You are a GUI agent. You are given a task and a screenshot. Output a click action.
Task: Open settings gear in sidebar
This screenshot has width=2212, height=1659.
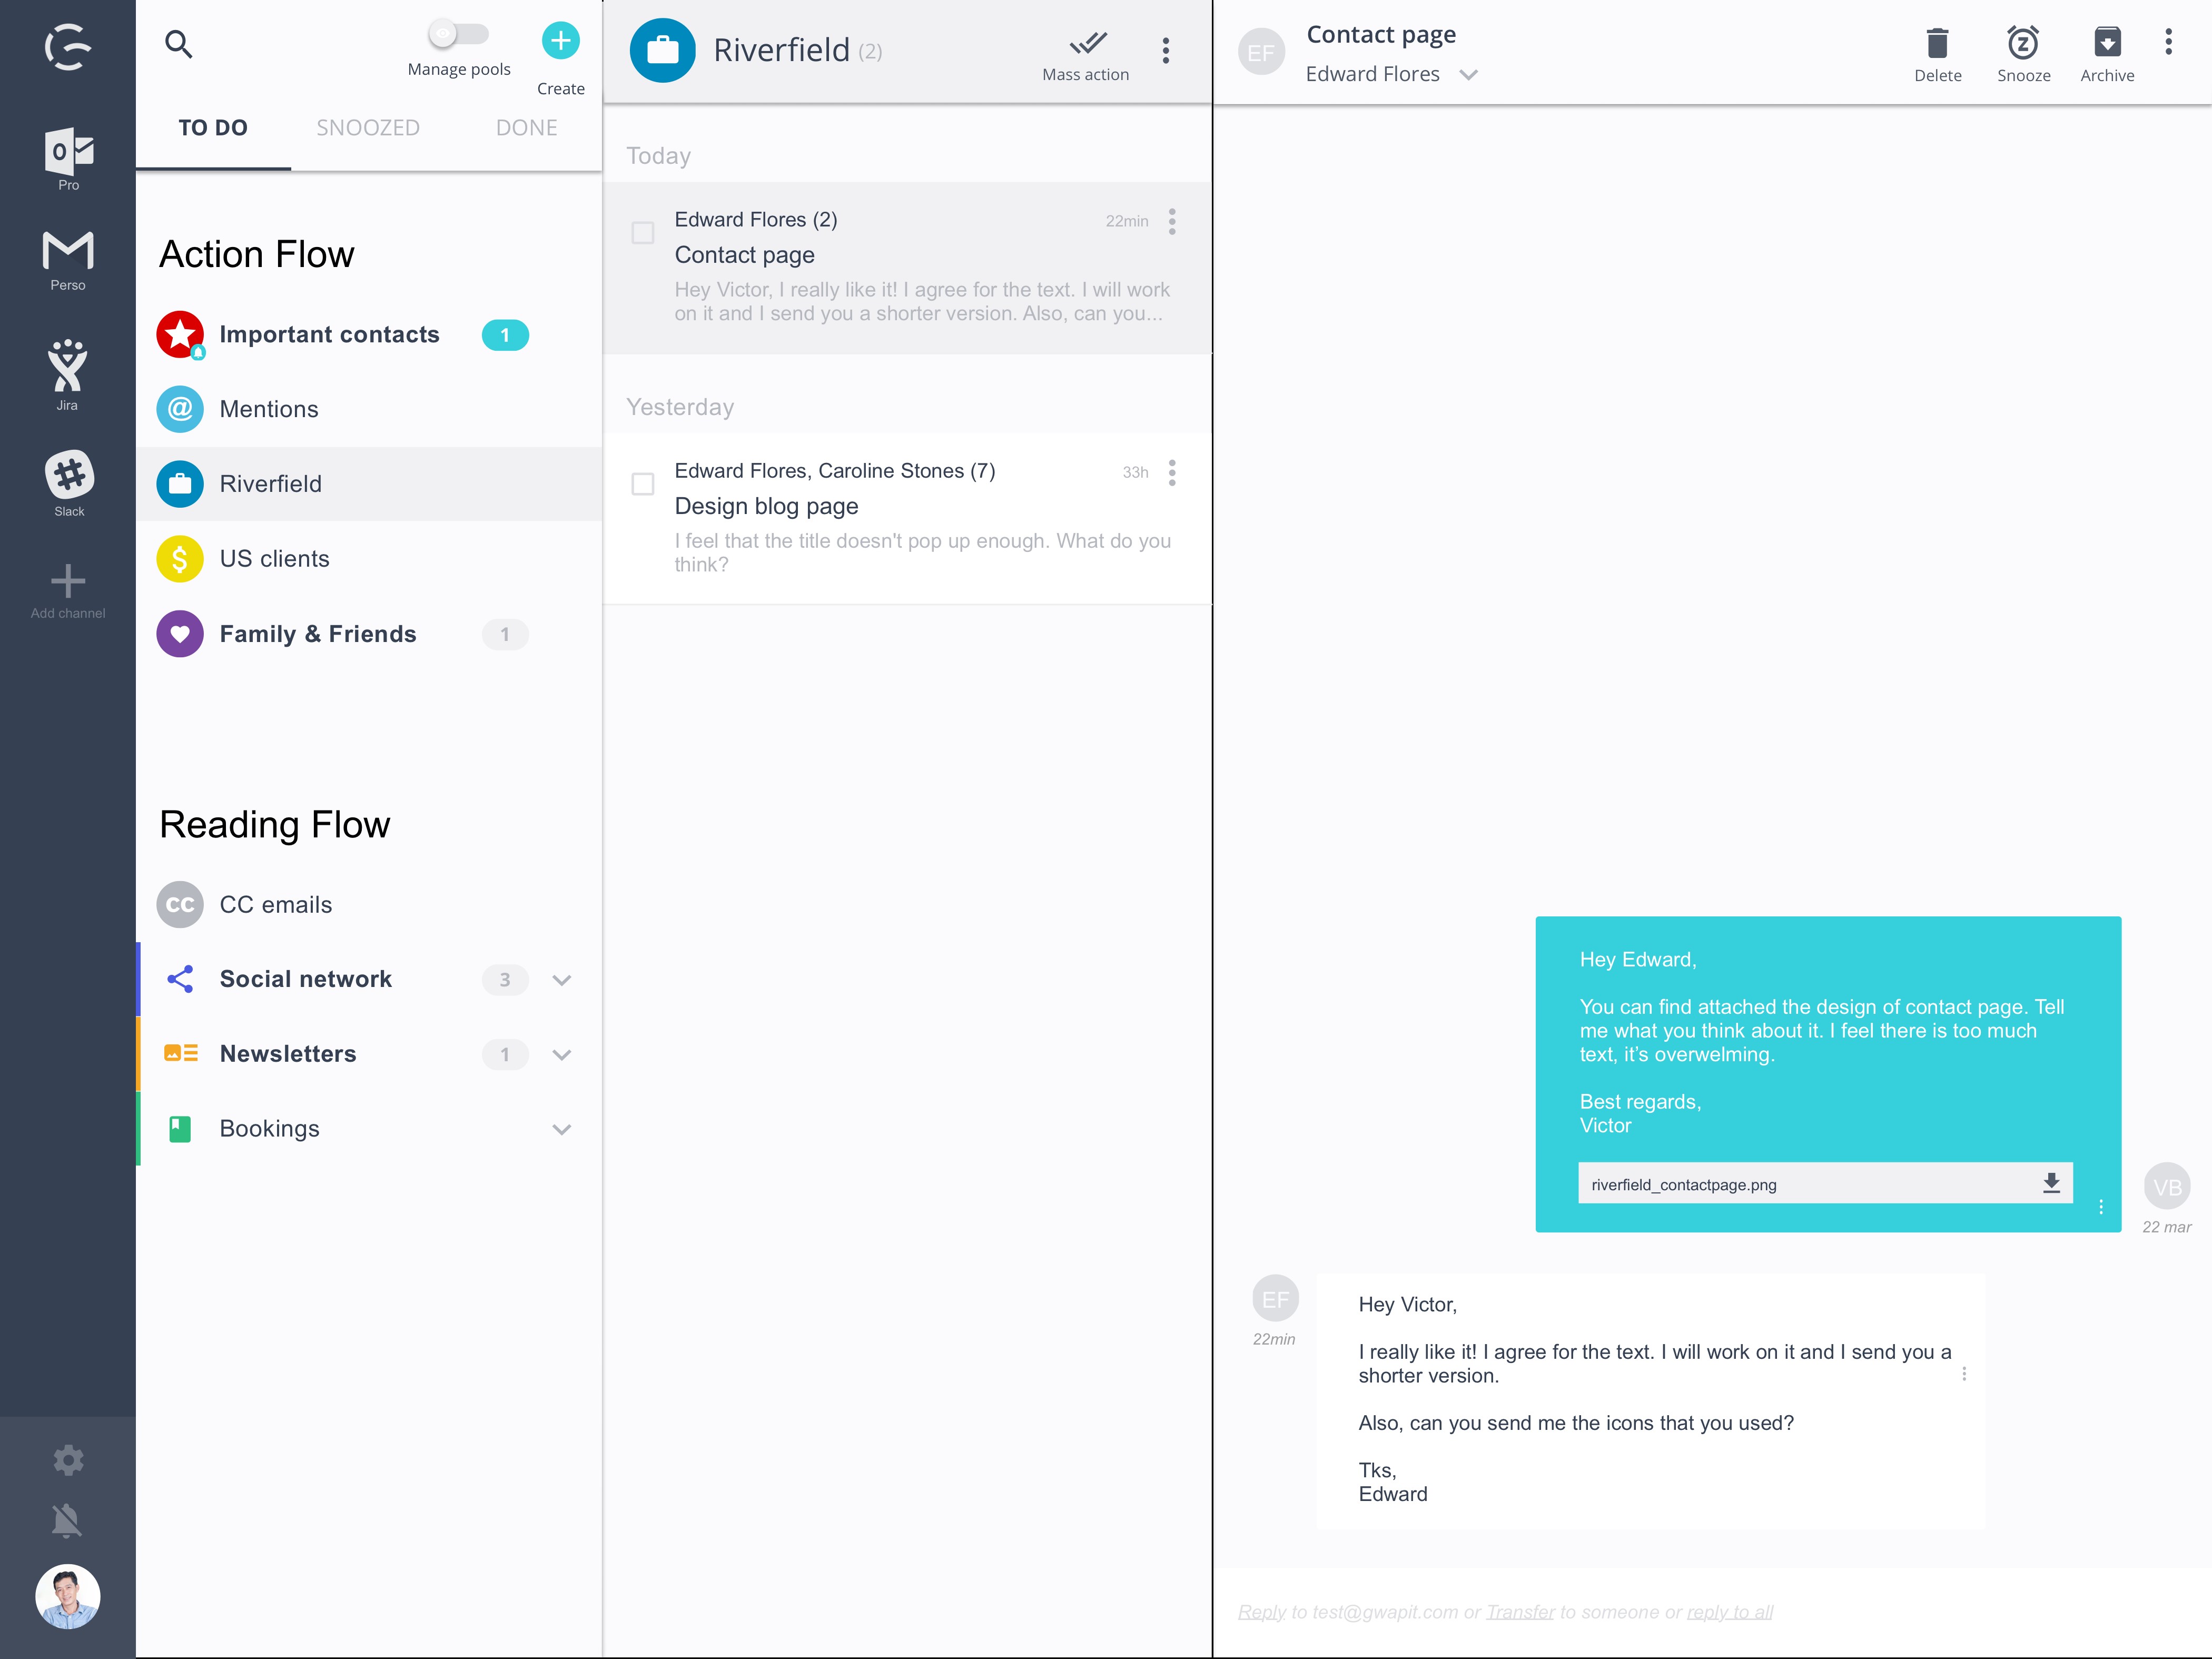(67, 1459)
